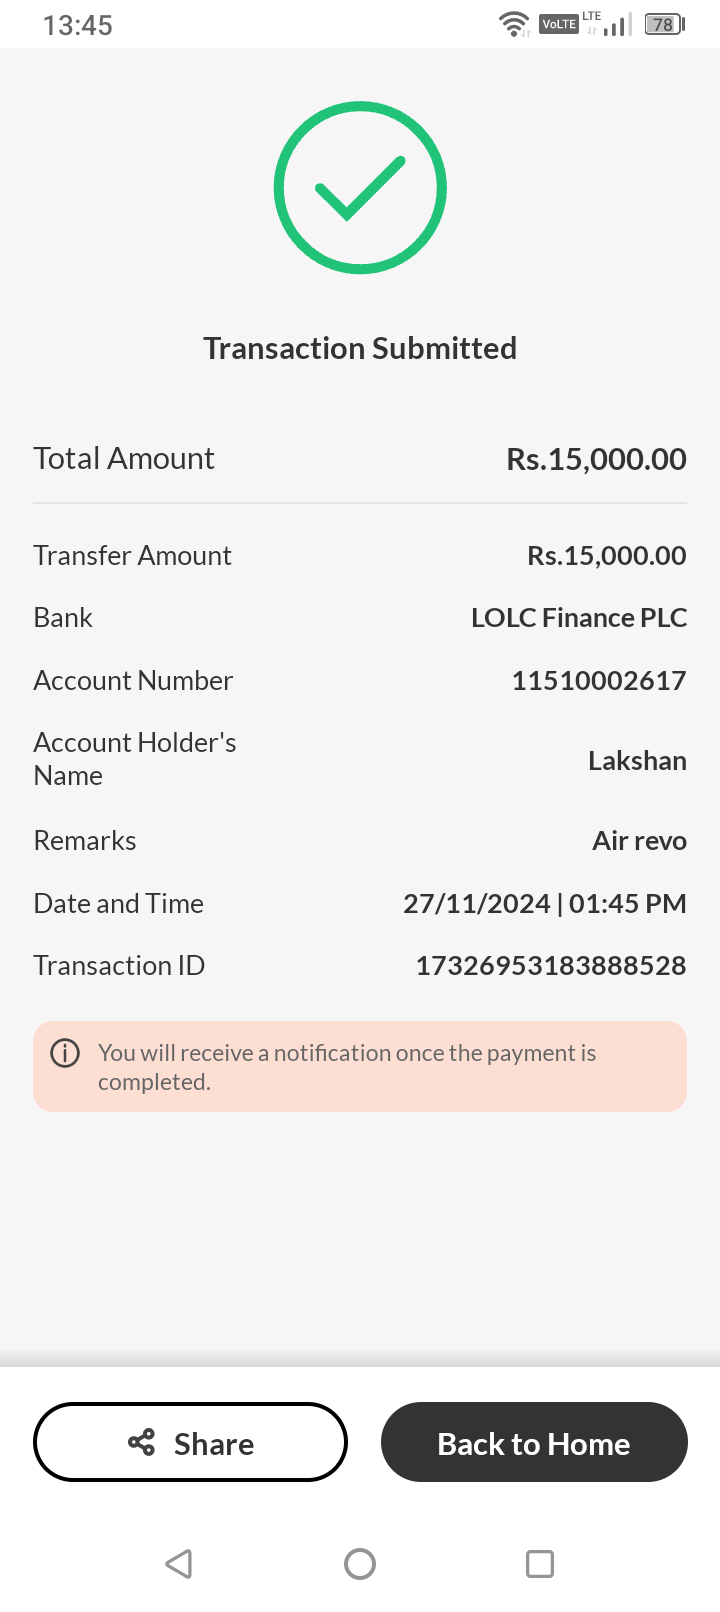Tap the Air revo remarks text
Viewport: 720px width, 1612px height.
[x=639, y=840]
